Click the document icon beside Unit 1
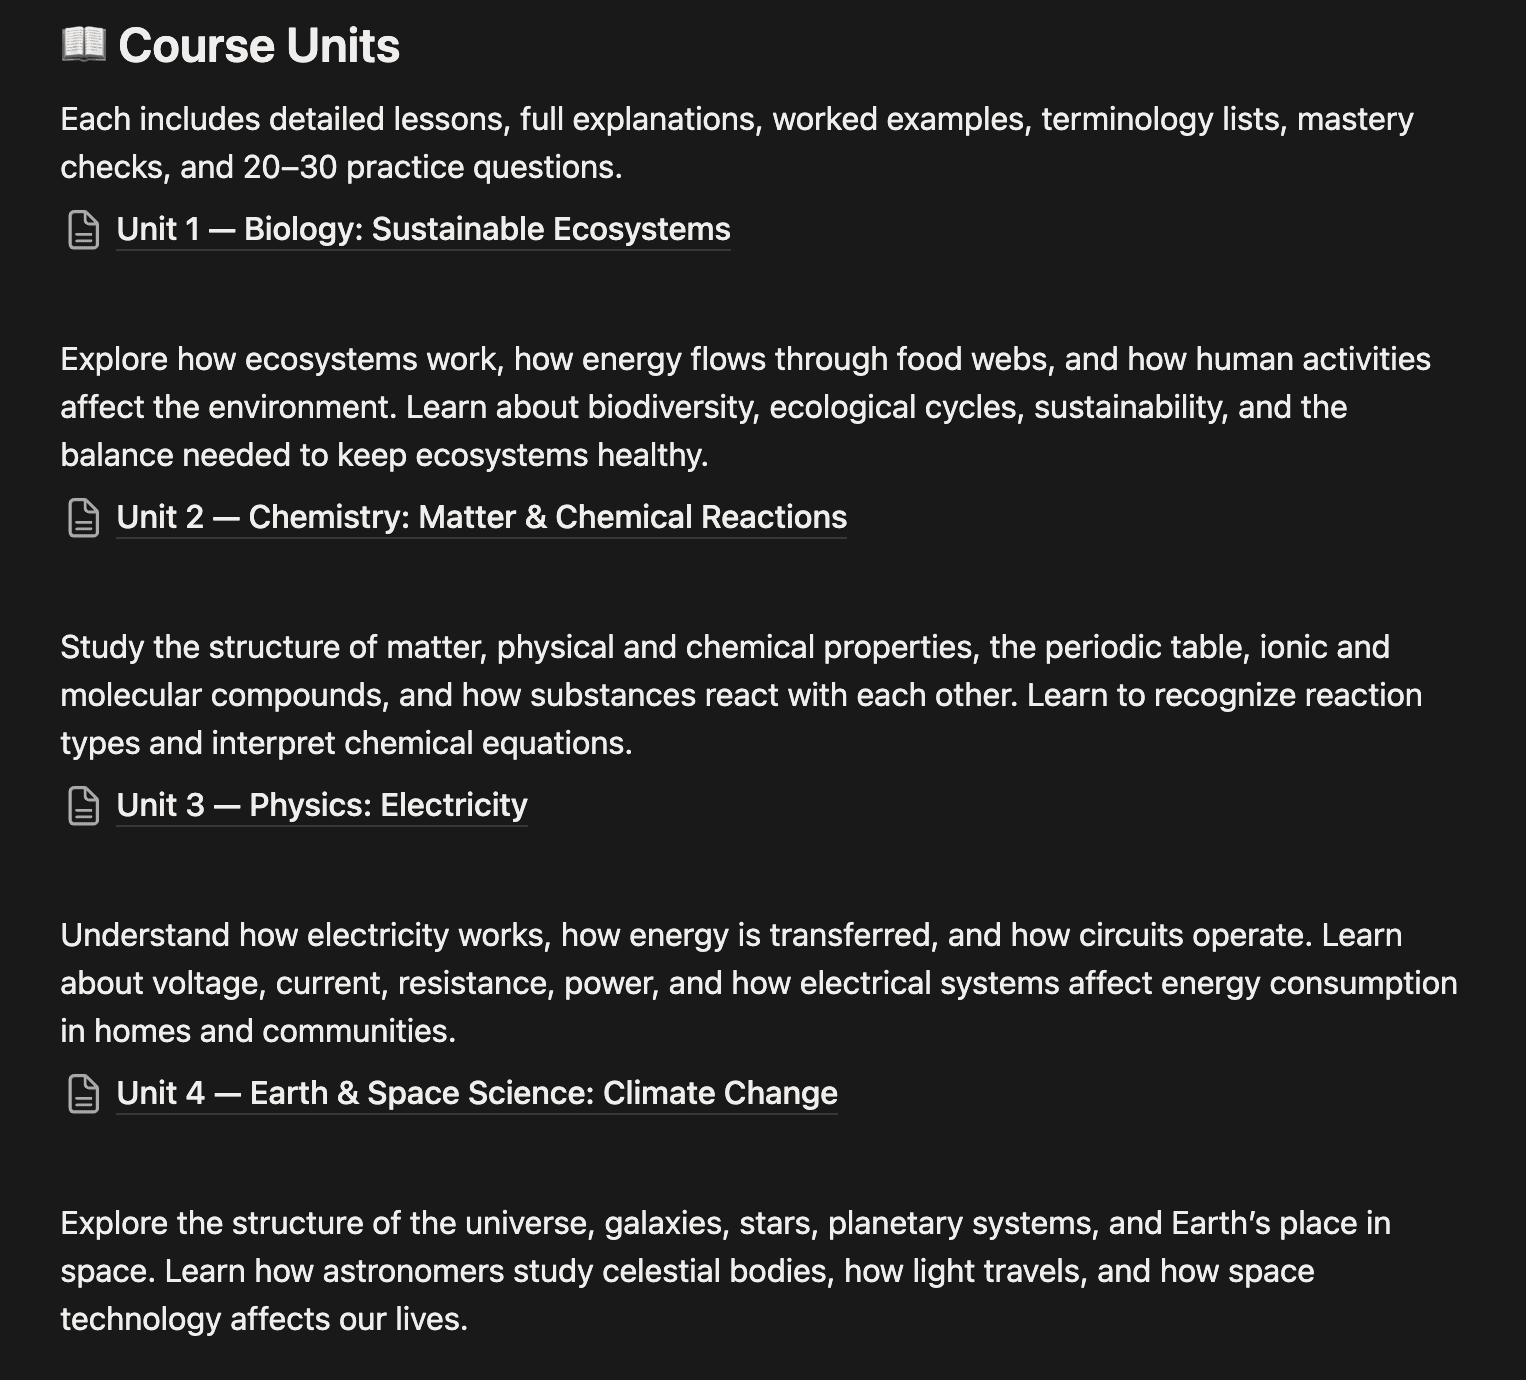1526x1380 pixels. click(84, 230)
